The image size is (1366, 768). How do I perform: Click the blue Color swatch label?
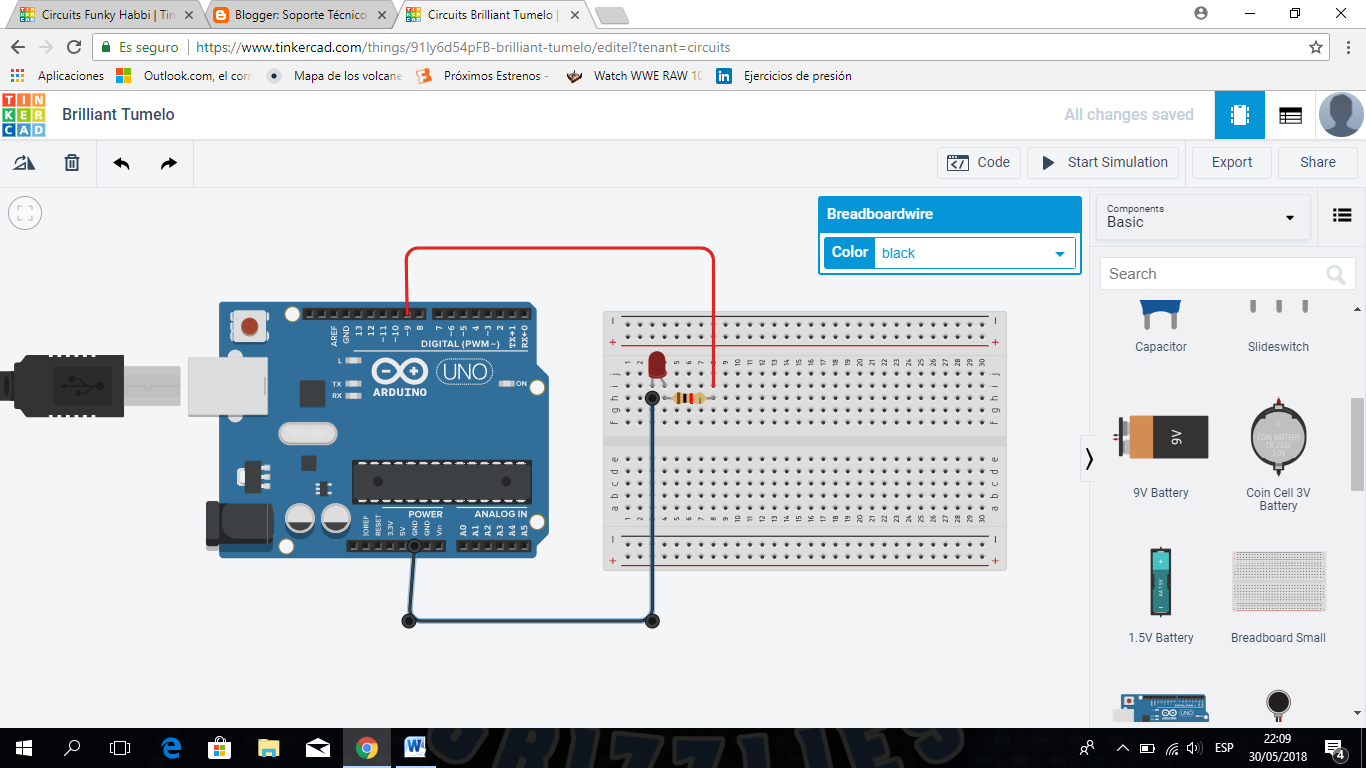pos(849,252)
